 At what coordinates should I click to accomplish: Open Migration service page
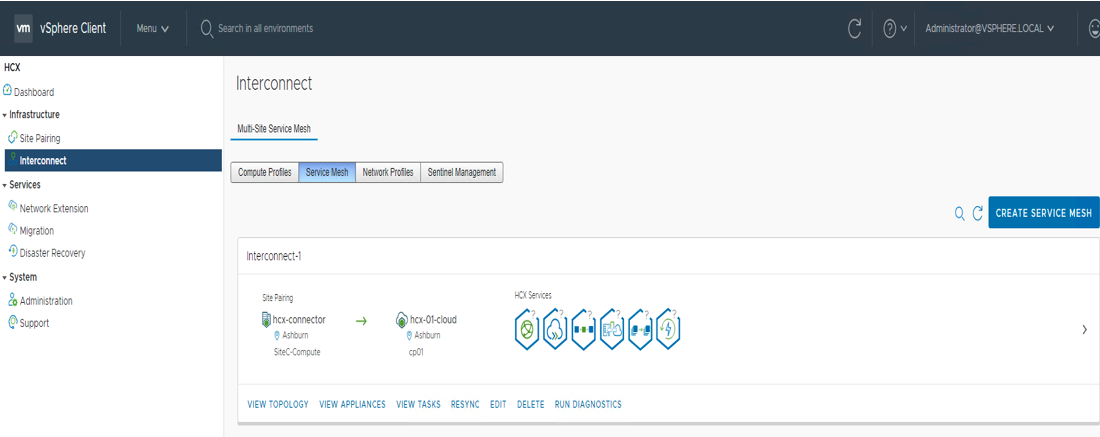36,231
